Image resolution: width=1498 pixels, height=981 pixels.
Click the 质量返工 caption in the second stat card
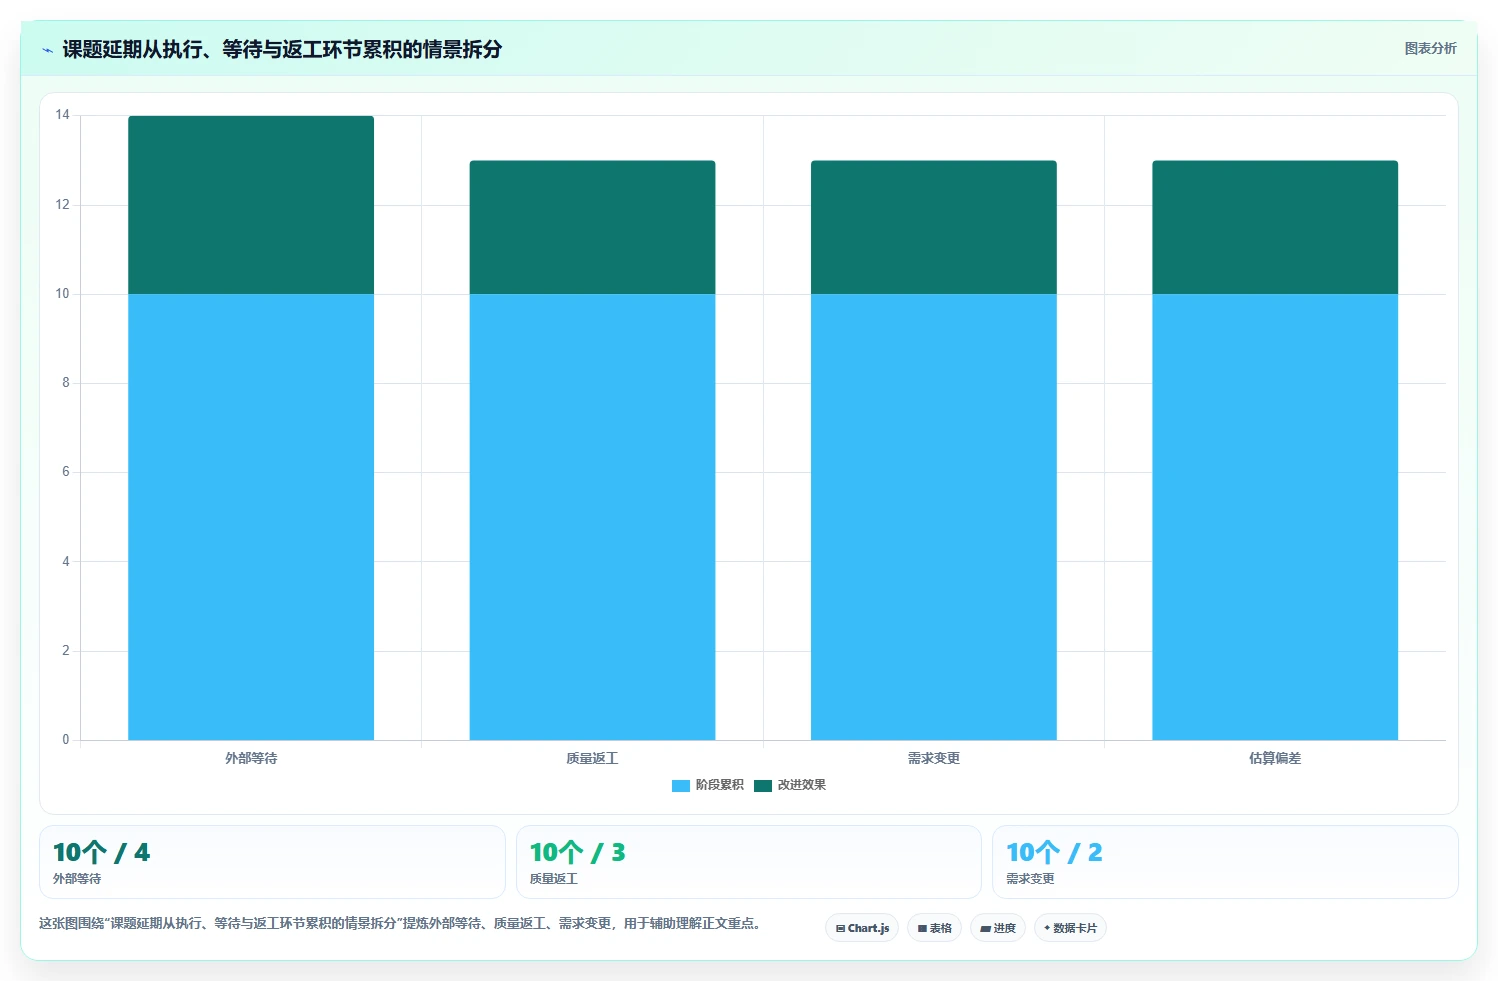554,879
